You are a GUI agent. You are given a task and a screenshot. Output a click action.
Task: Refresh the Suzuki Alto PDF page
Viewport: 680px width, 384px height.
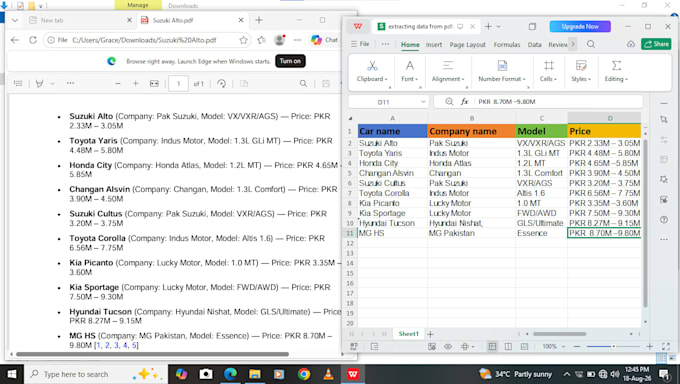(x=33, y=40)
